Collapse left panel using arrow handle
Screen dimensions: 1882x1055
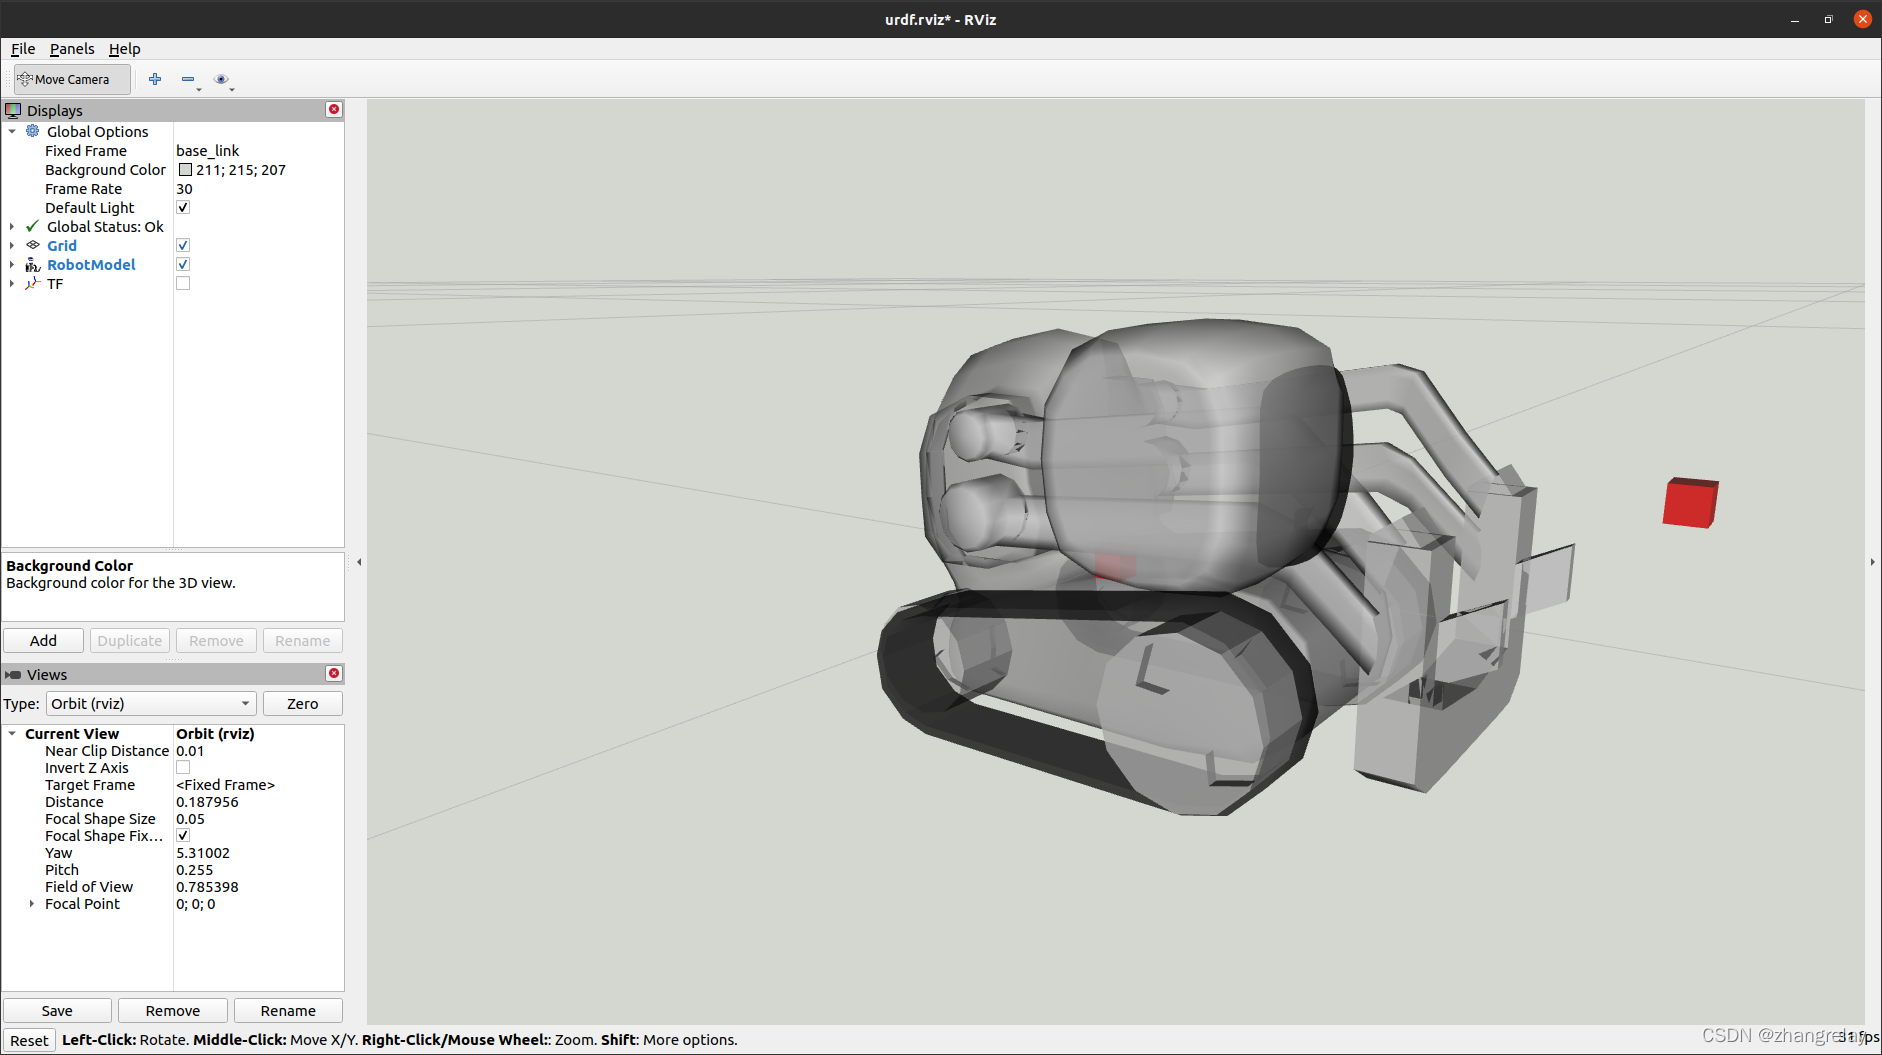(x=359, y=562)
